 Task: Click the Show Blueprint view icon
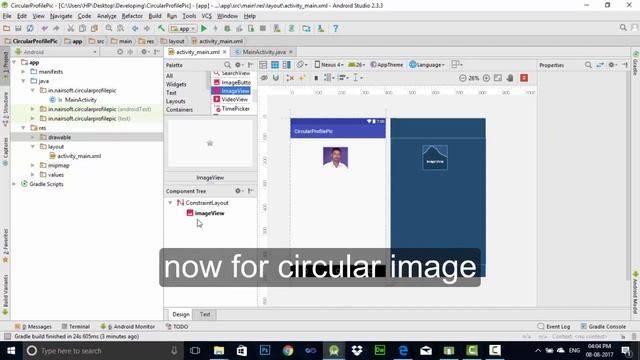pos(275,65)
